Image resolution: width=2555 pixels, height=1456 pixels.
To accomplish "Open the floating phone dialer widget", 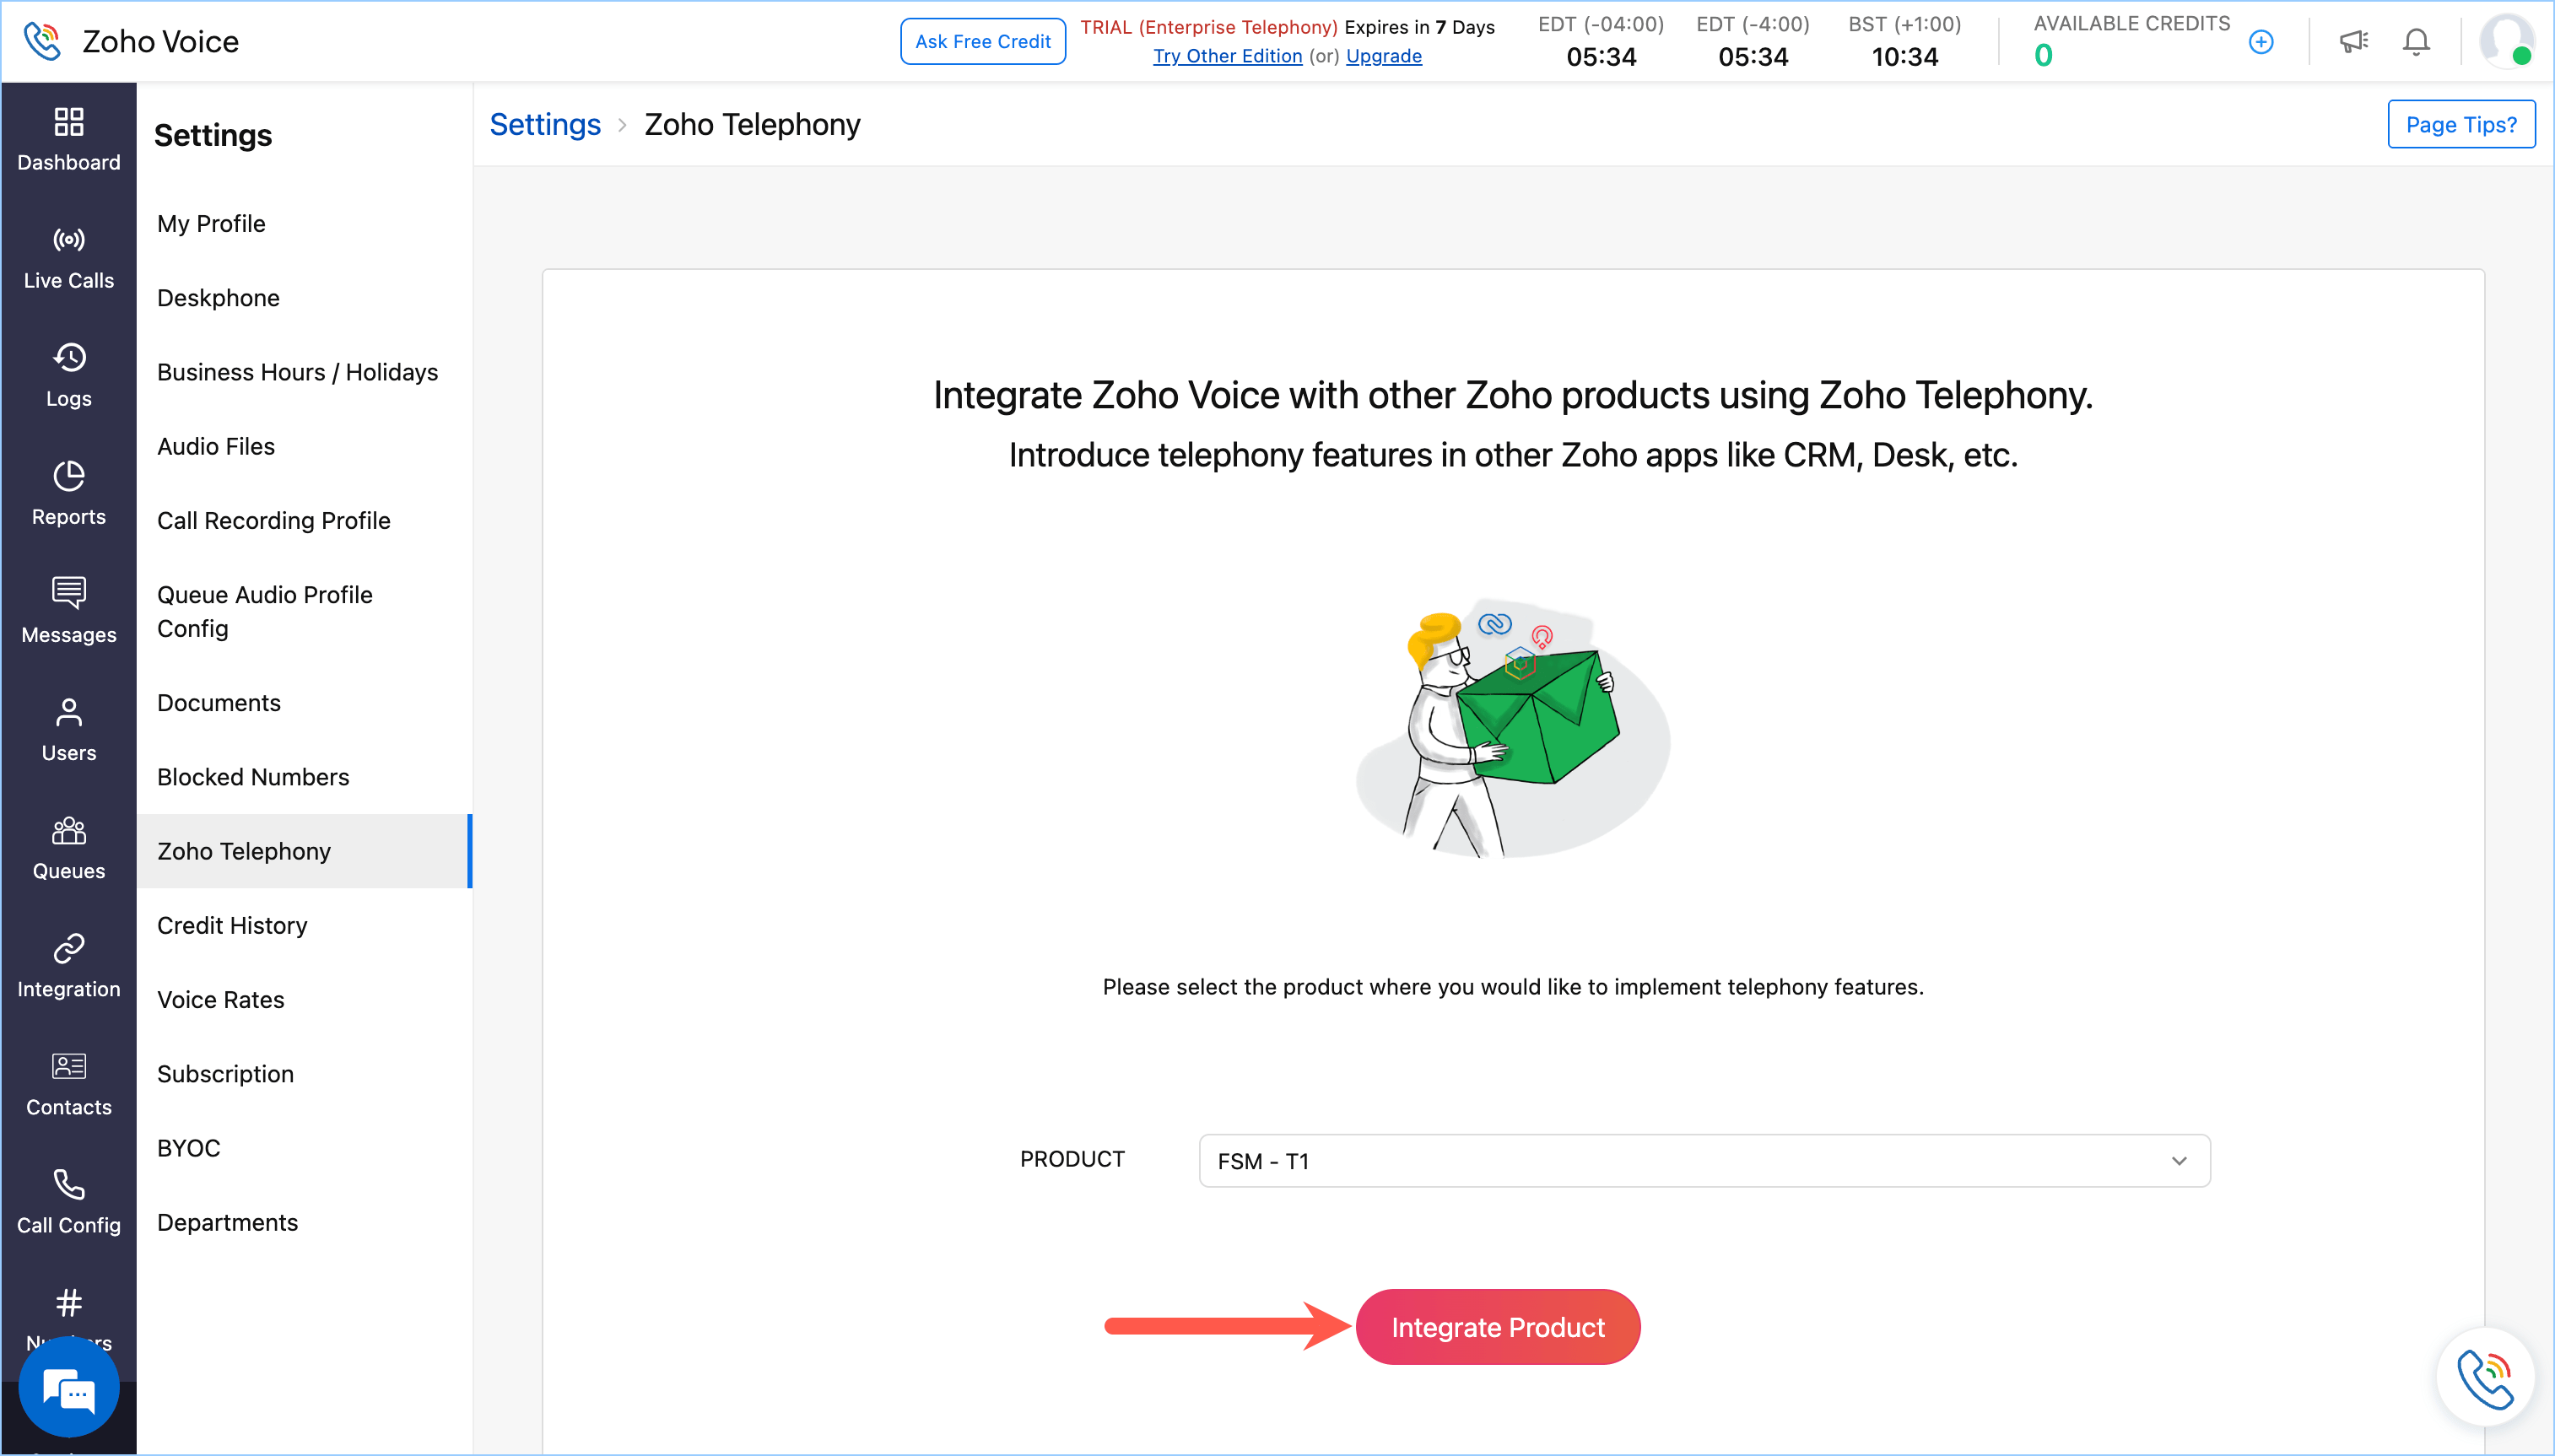I will click(2485, 1377).
